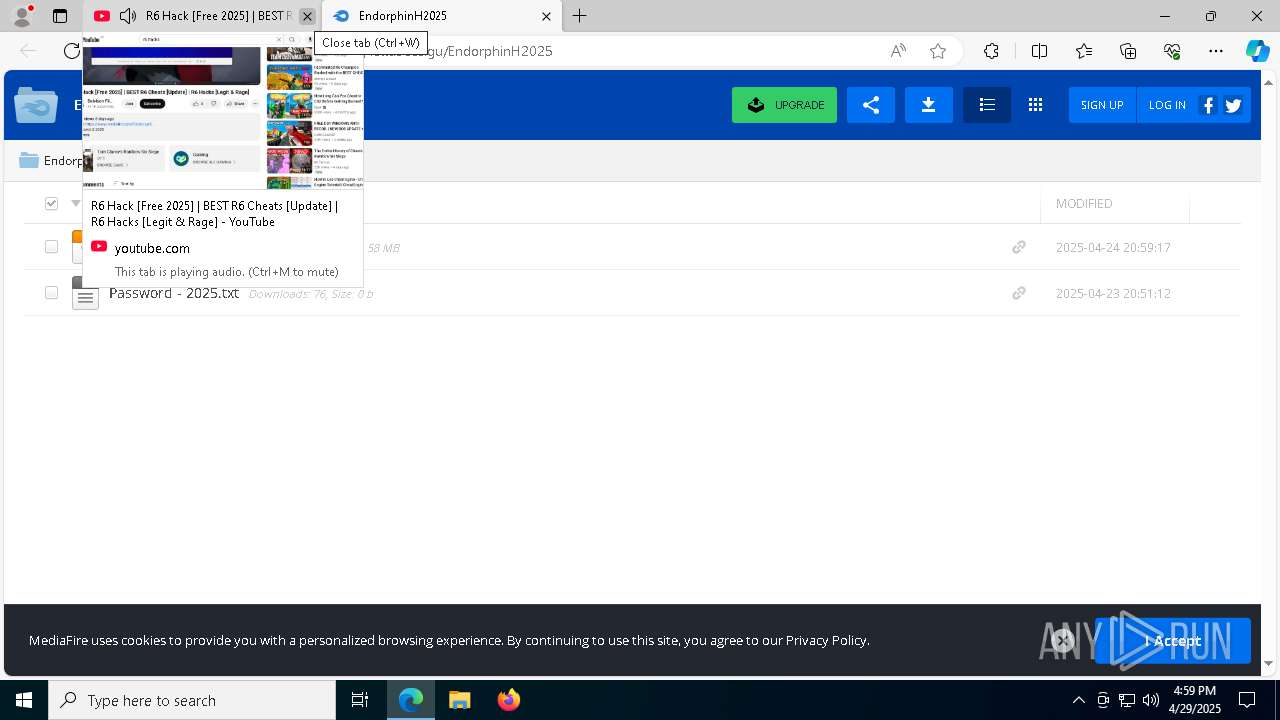Viewport: 1280px width, 720px height.
Task: Dismiss the cookie banner with X
Action: pyautogui.click(x=1063, y=640)
